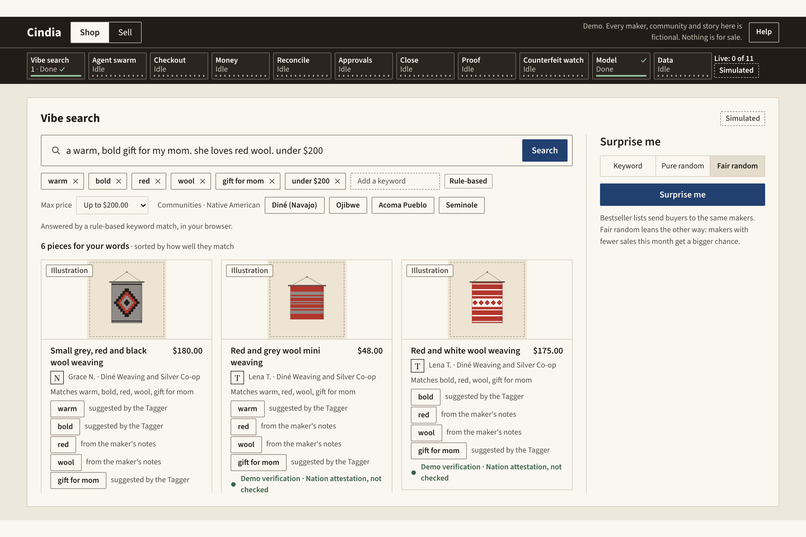Click the $48.00 price

[x=370, y=351]
